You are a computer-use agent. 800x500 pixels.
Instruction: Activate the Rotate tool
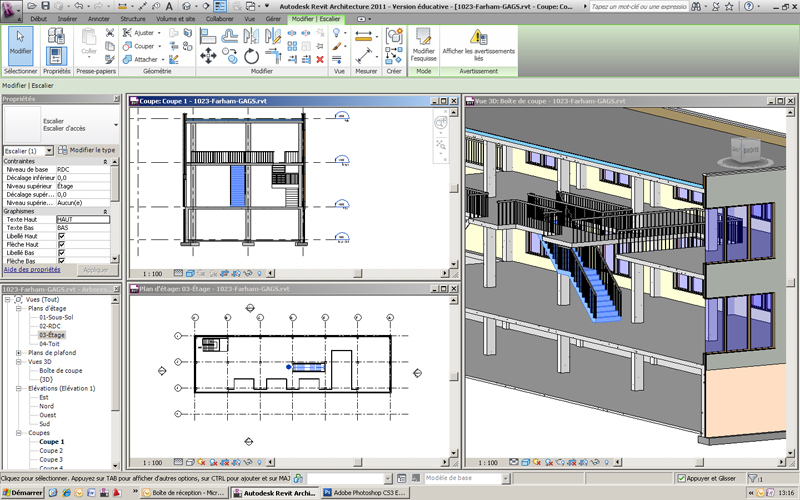[251, 56]
